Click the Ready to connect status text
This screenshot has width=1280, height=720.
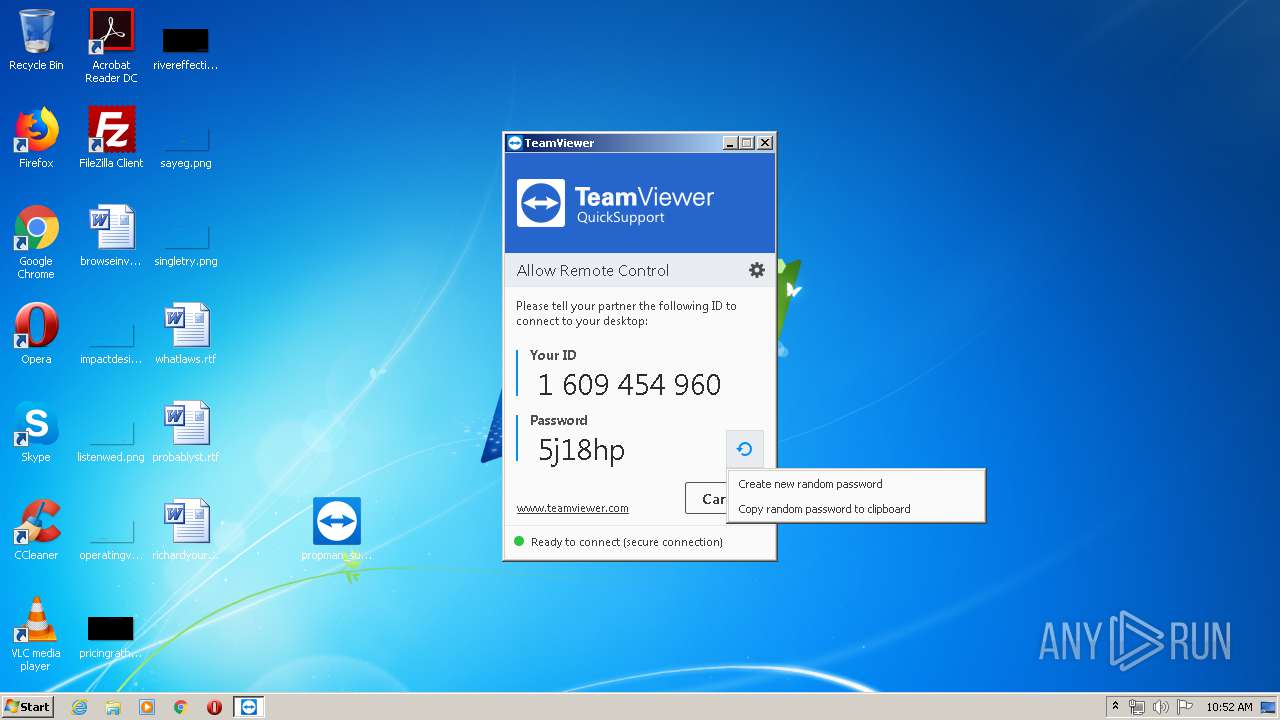tap(627, 542)
